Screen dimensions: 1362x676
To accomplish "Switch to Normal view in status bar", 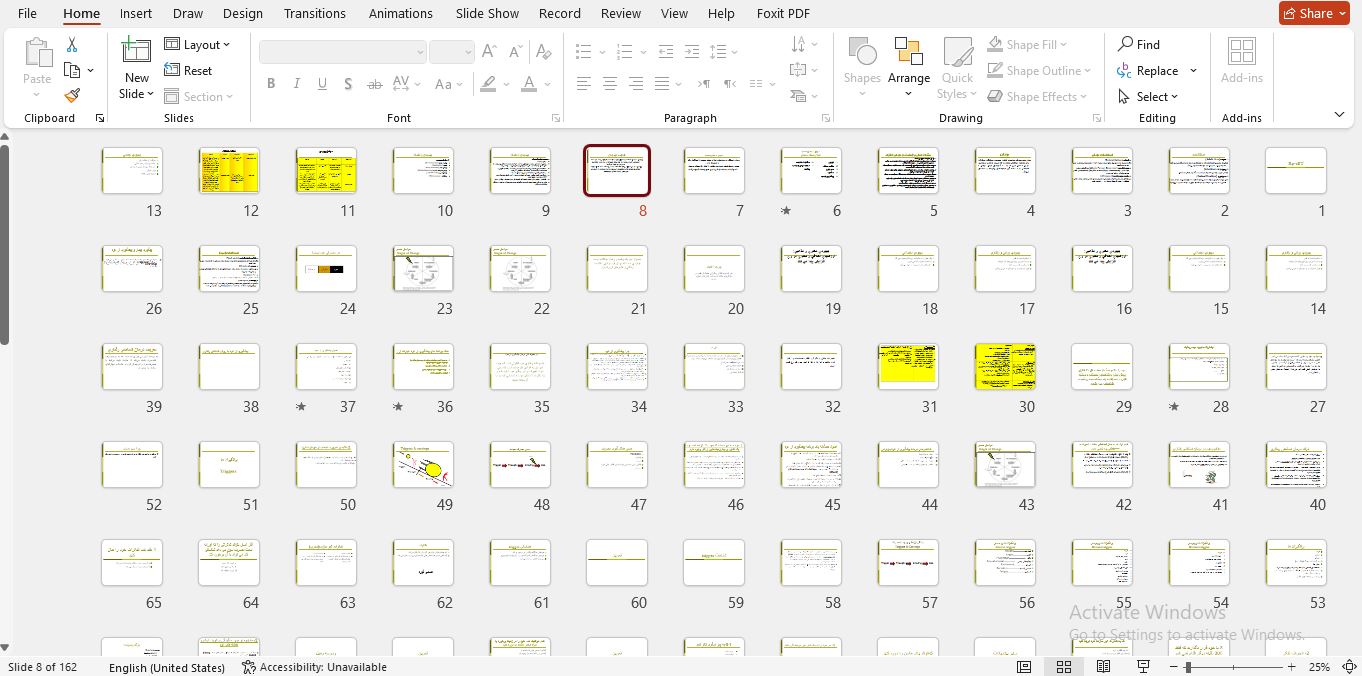I will [x=1024, y=667].
